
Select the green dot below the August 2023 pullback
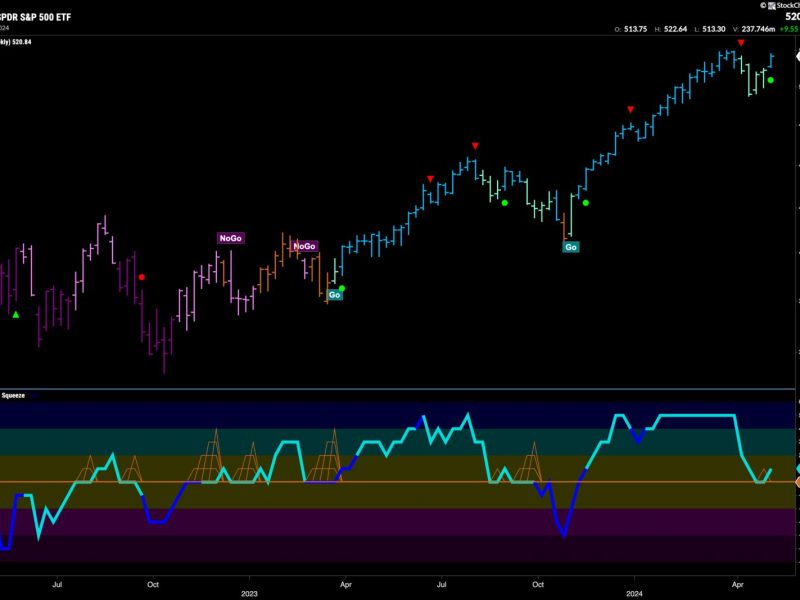(x=505, y=203)
